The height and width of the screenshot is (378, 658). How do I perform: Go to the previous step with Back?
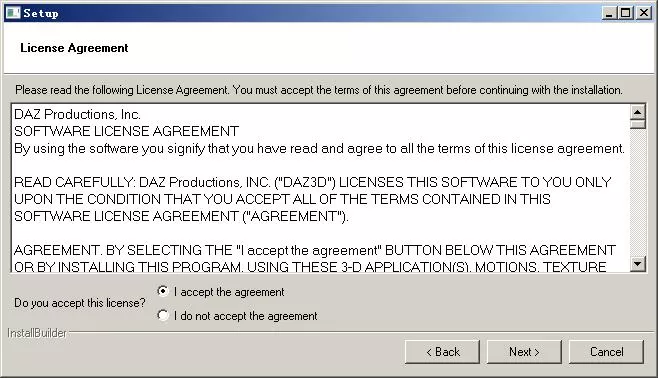click(x=442, y=352)
